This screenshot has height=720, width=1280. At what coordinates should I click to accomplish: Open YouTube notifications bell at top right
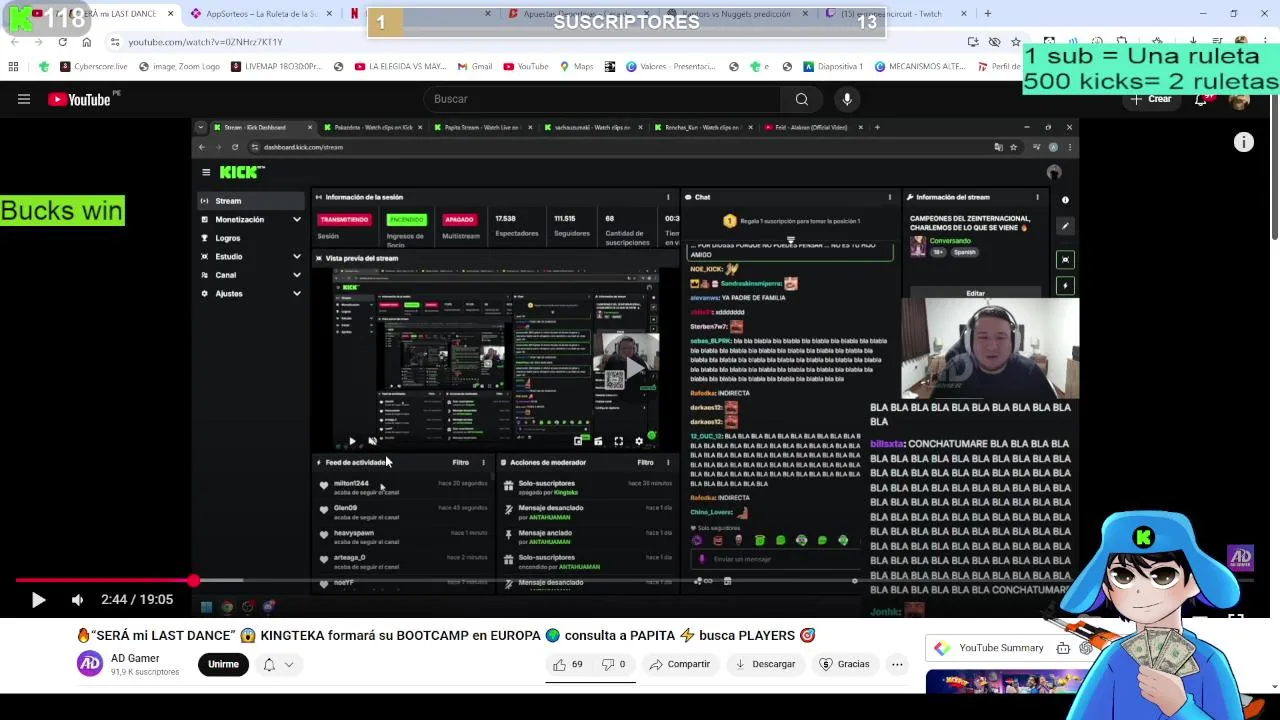(1201, 99)
